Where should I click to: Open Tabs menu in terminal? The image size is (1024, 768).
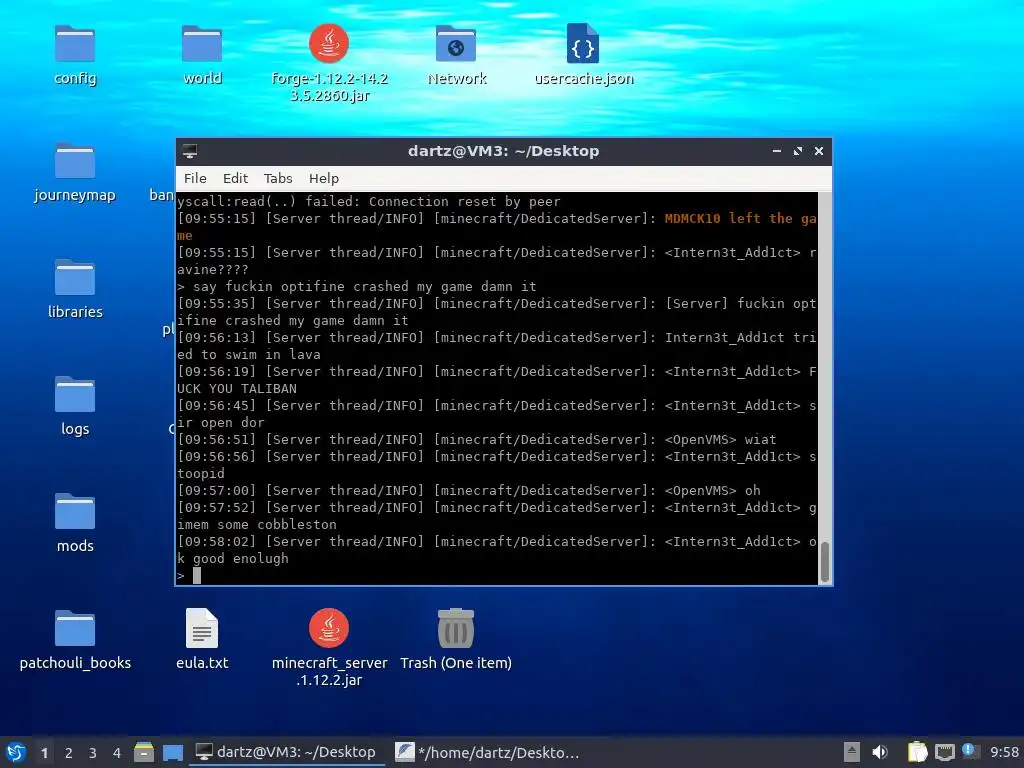(278, 178)
